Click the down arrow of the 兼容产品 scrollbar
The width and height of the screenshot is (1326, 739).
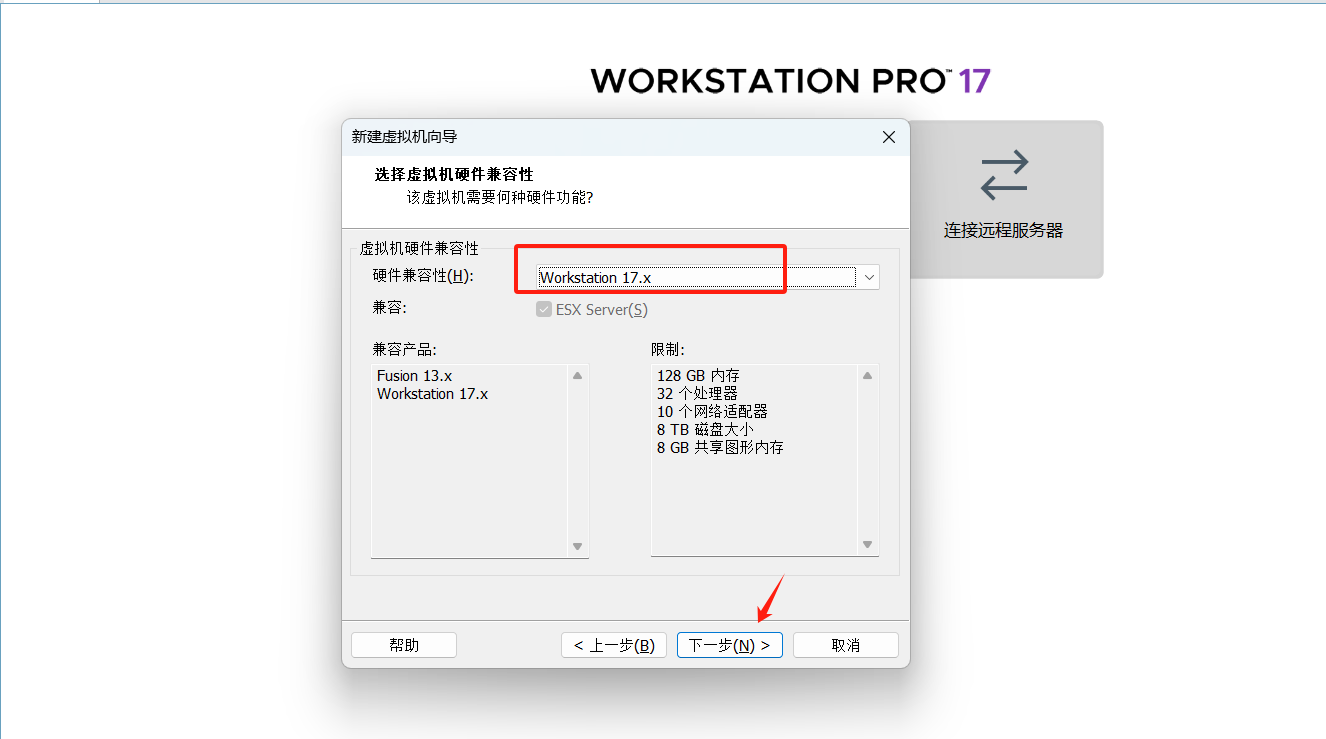(577, 546)
